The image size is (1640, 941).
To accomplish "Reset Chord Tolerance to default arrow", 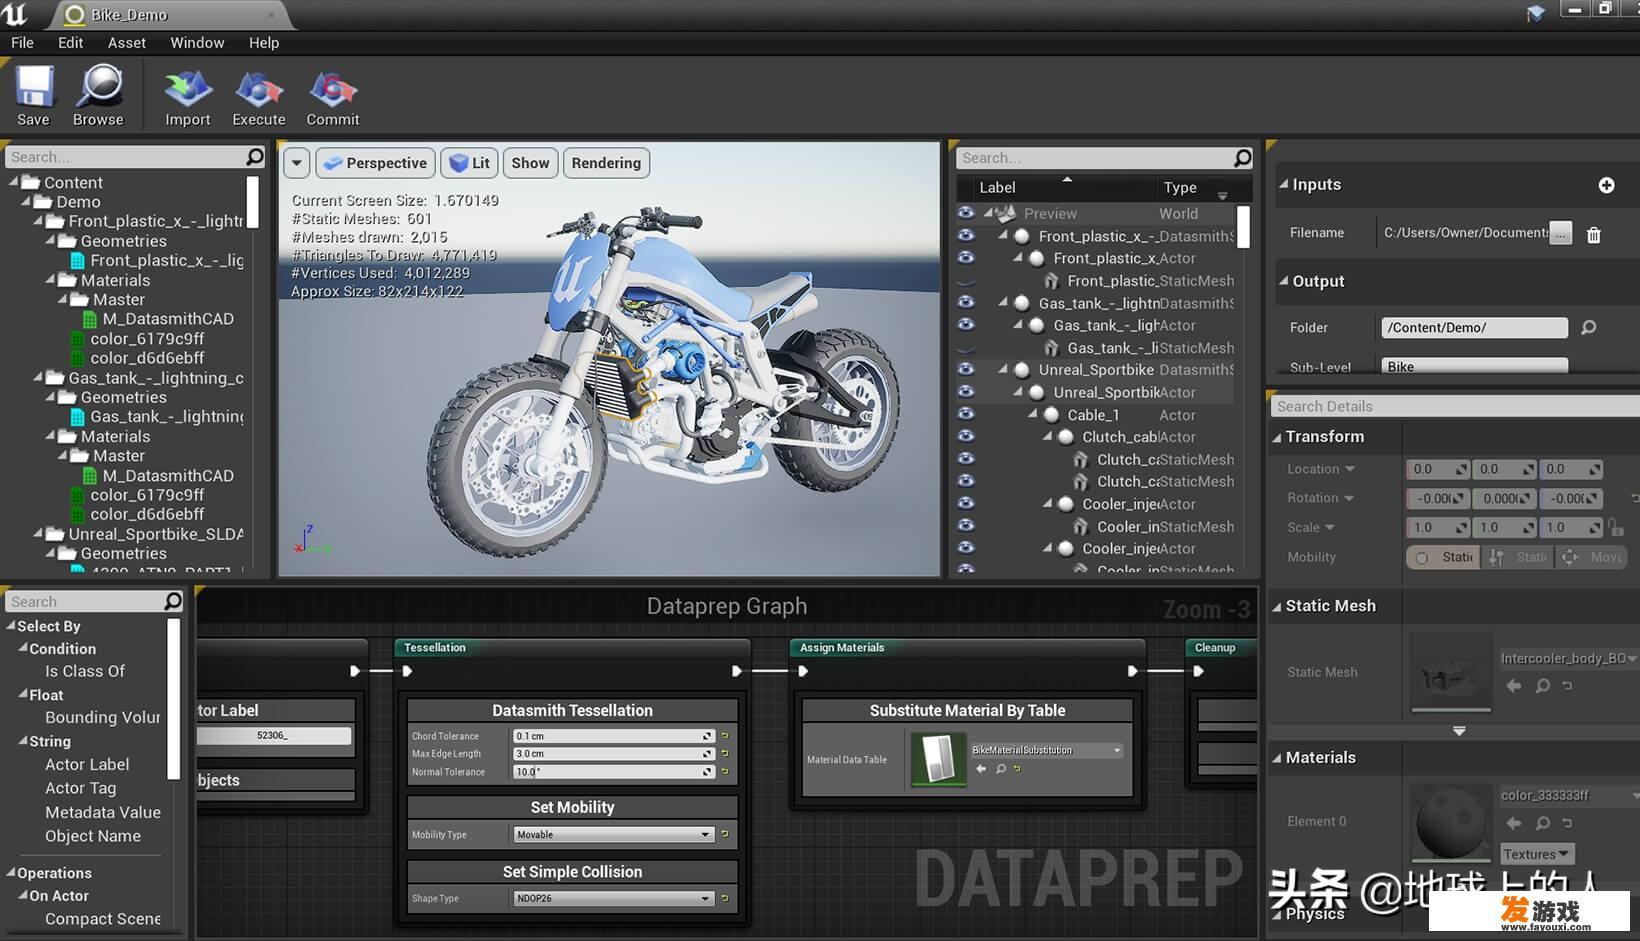I will coord(725,736).
